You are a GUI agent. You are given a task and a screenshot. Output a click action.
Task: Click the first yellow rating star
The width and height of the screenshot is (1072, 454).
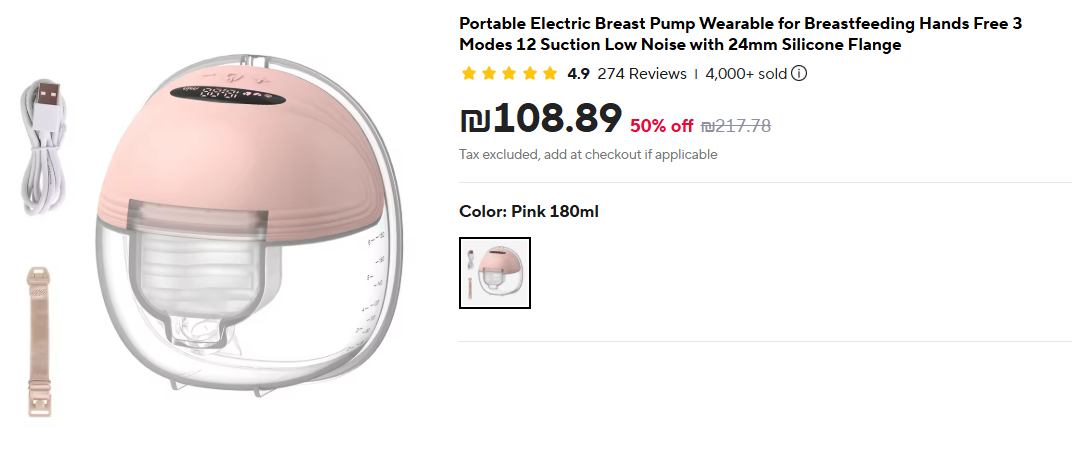coord(468,73)
